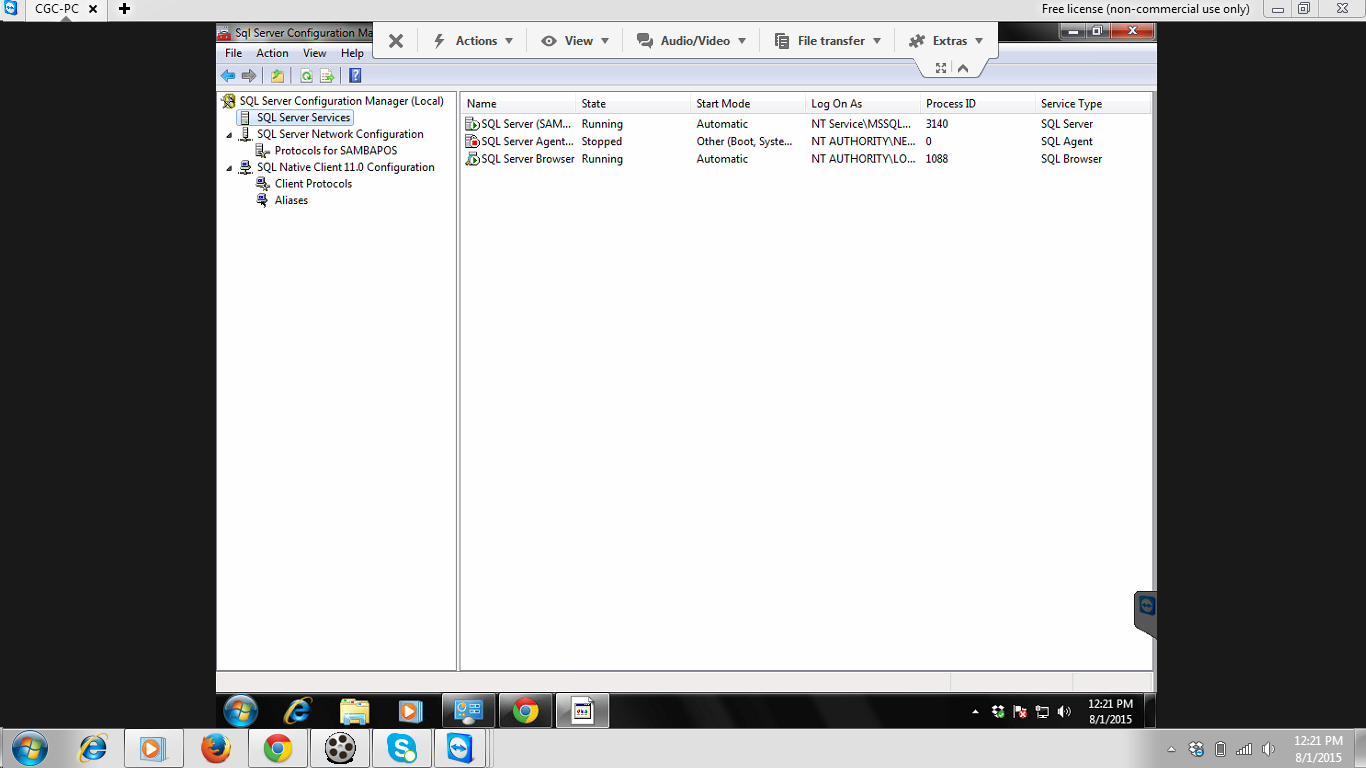Image resolution: width=1366 pixels, height=768 pixels.
Task: Open Skype on the local taskbar
Action: tap(402, 748)
